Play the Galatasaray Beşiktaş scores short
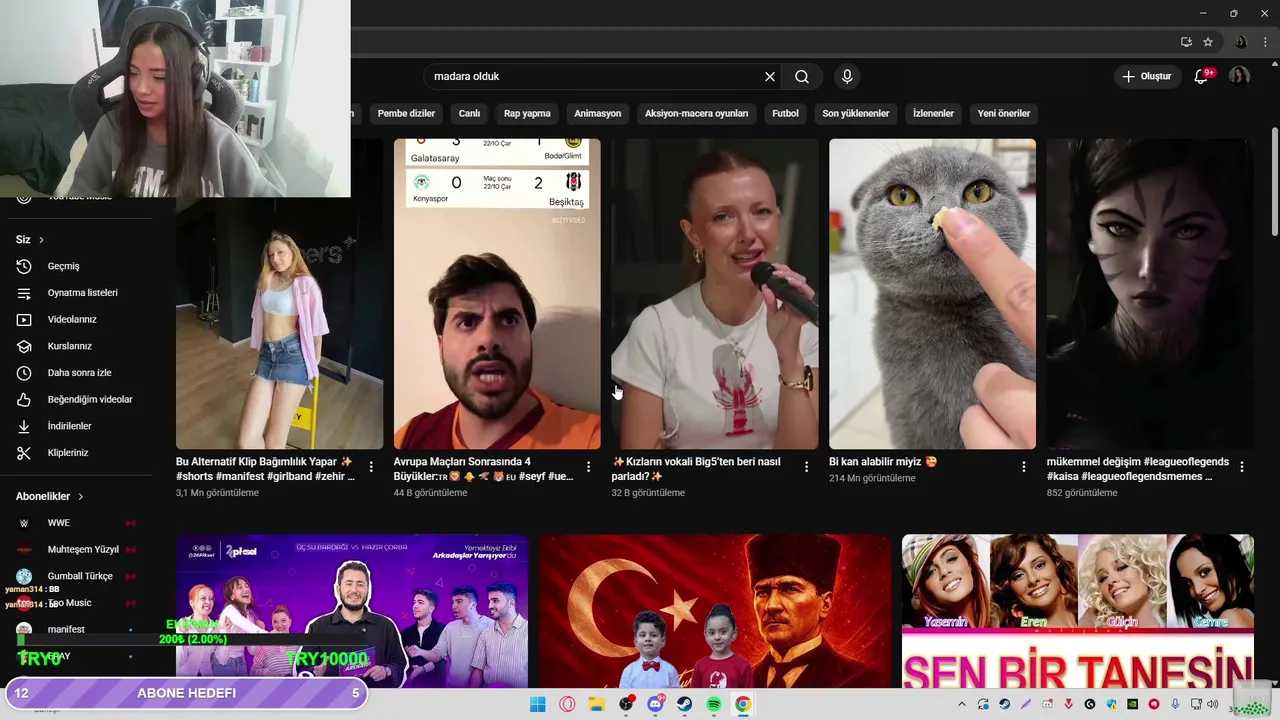The height and width of the screenshot is (720, 1280). coord(497,294)
